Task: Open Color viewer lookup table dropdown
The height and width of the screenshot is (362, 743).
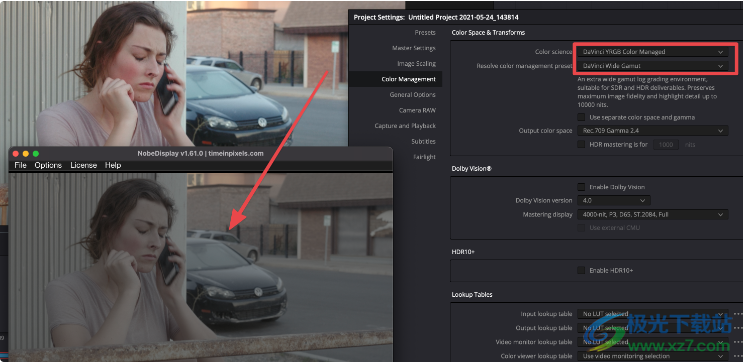Action: pos(652,356)
